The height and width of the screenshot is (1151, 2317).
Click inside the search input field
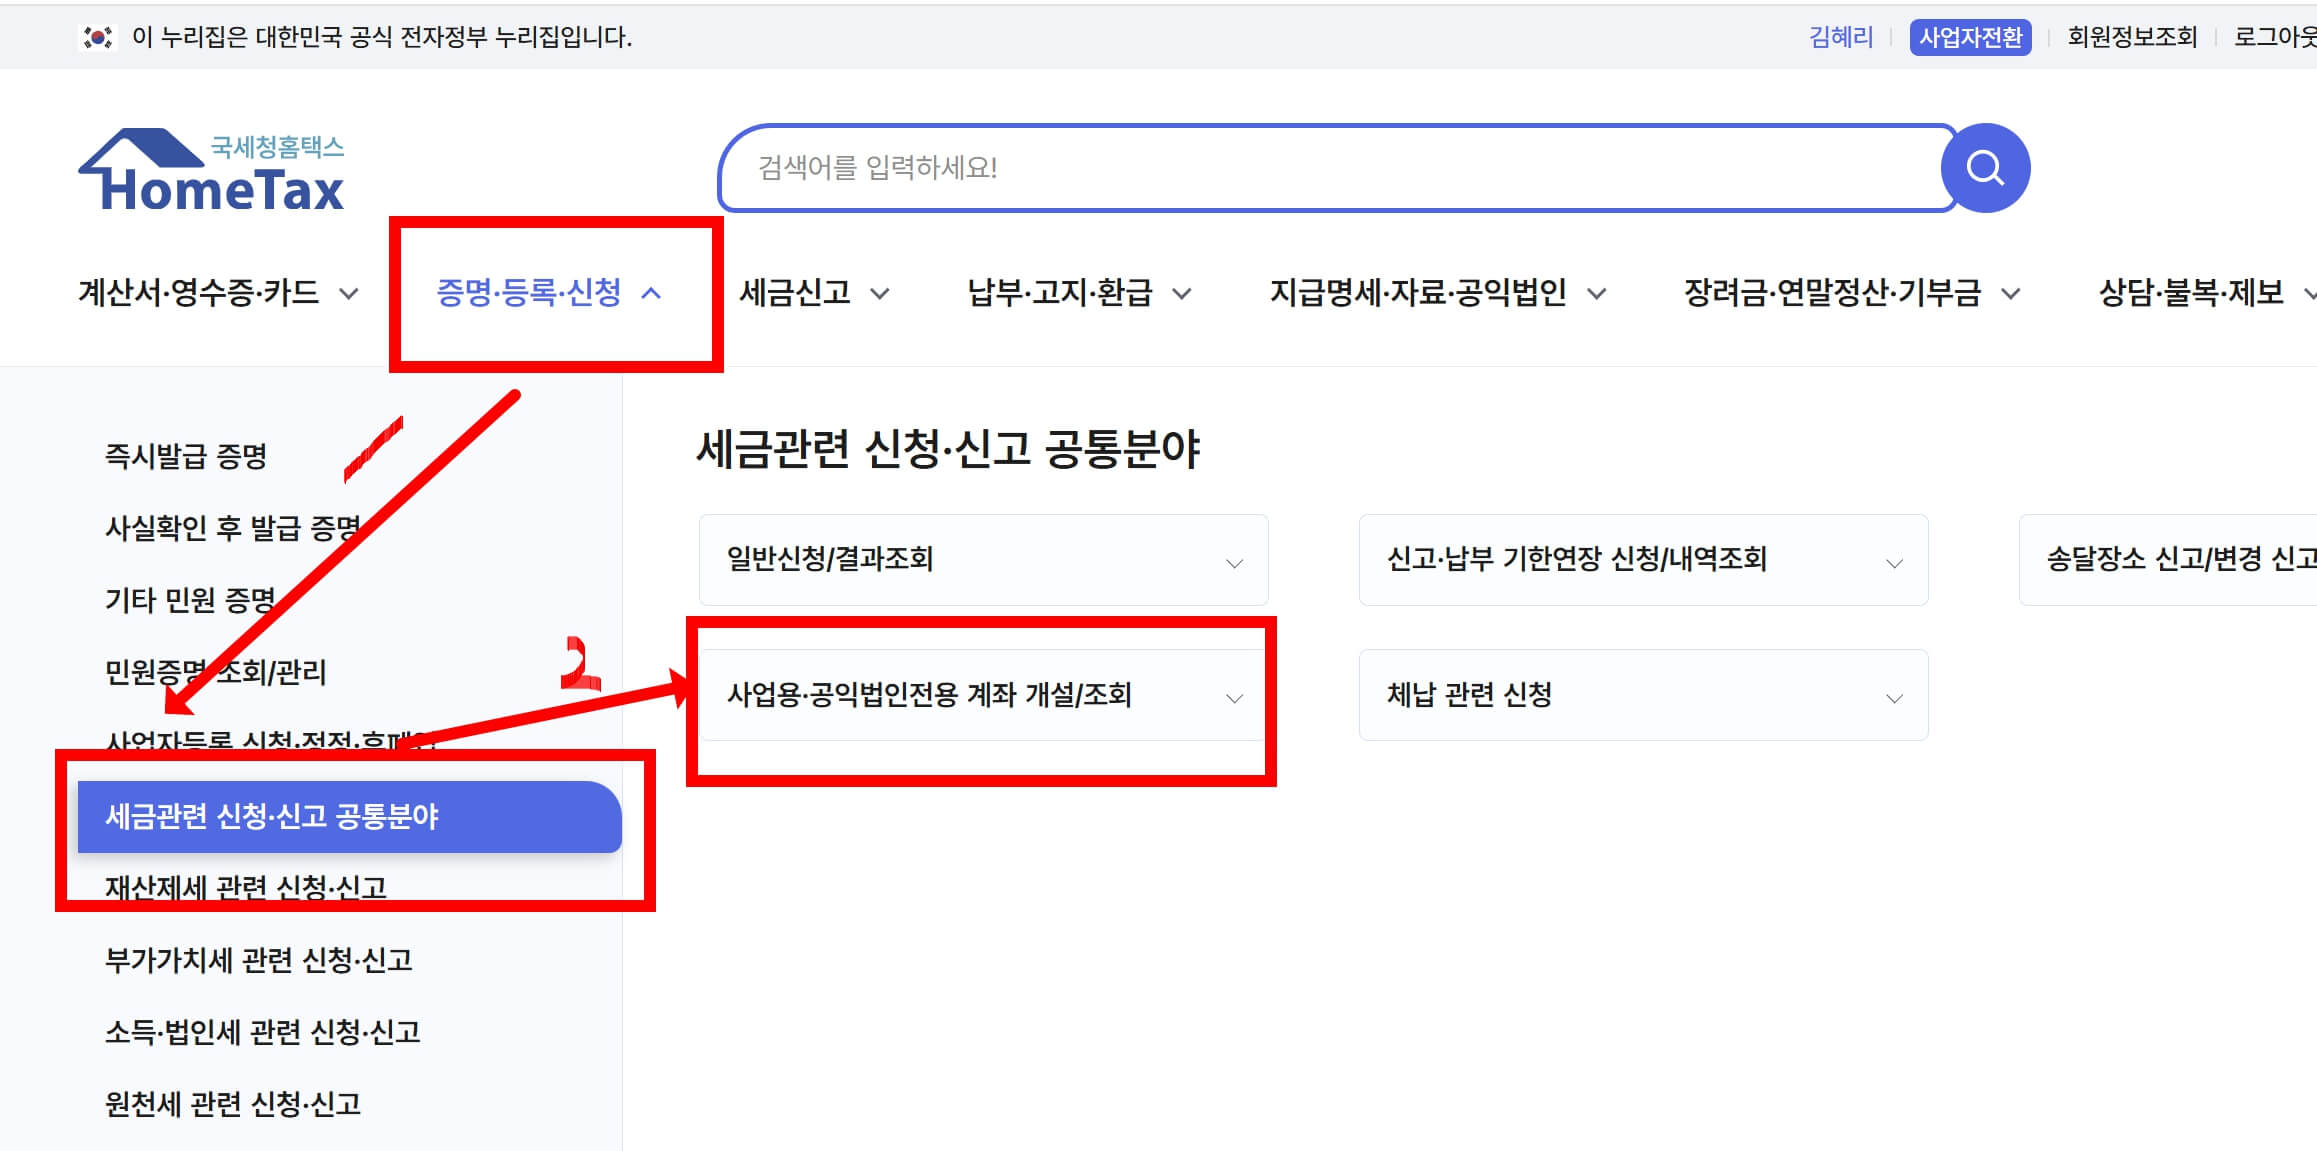click(x=1300, y=168)
